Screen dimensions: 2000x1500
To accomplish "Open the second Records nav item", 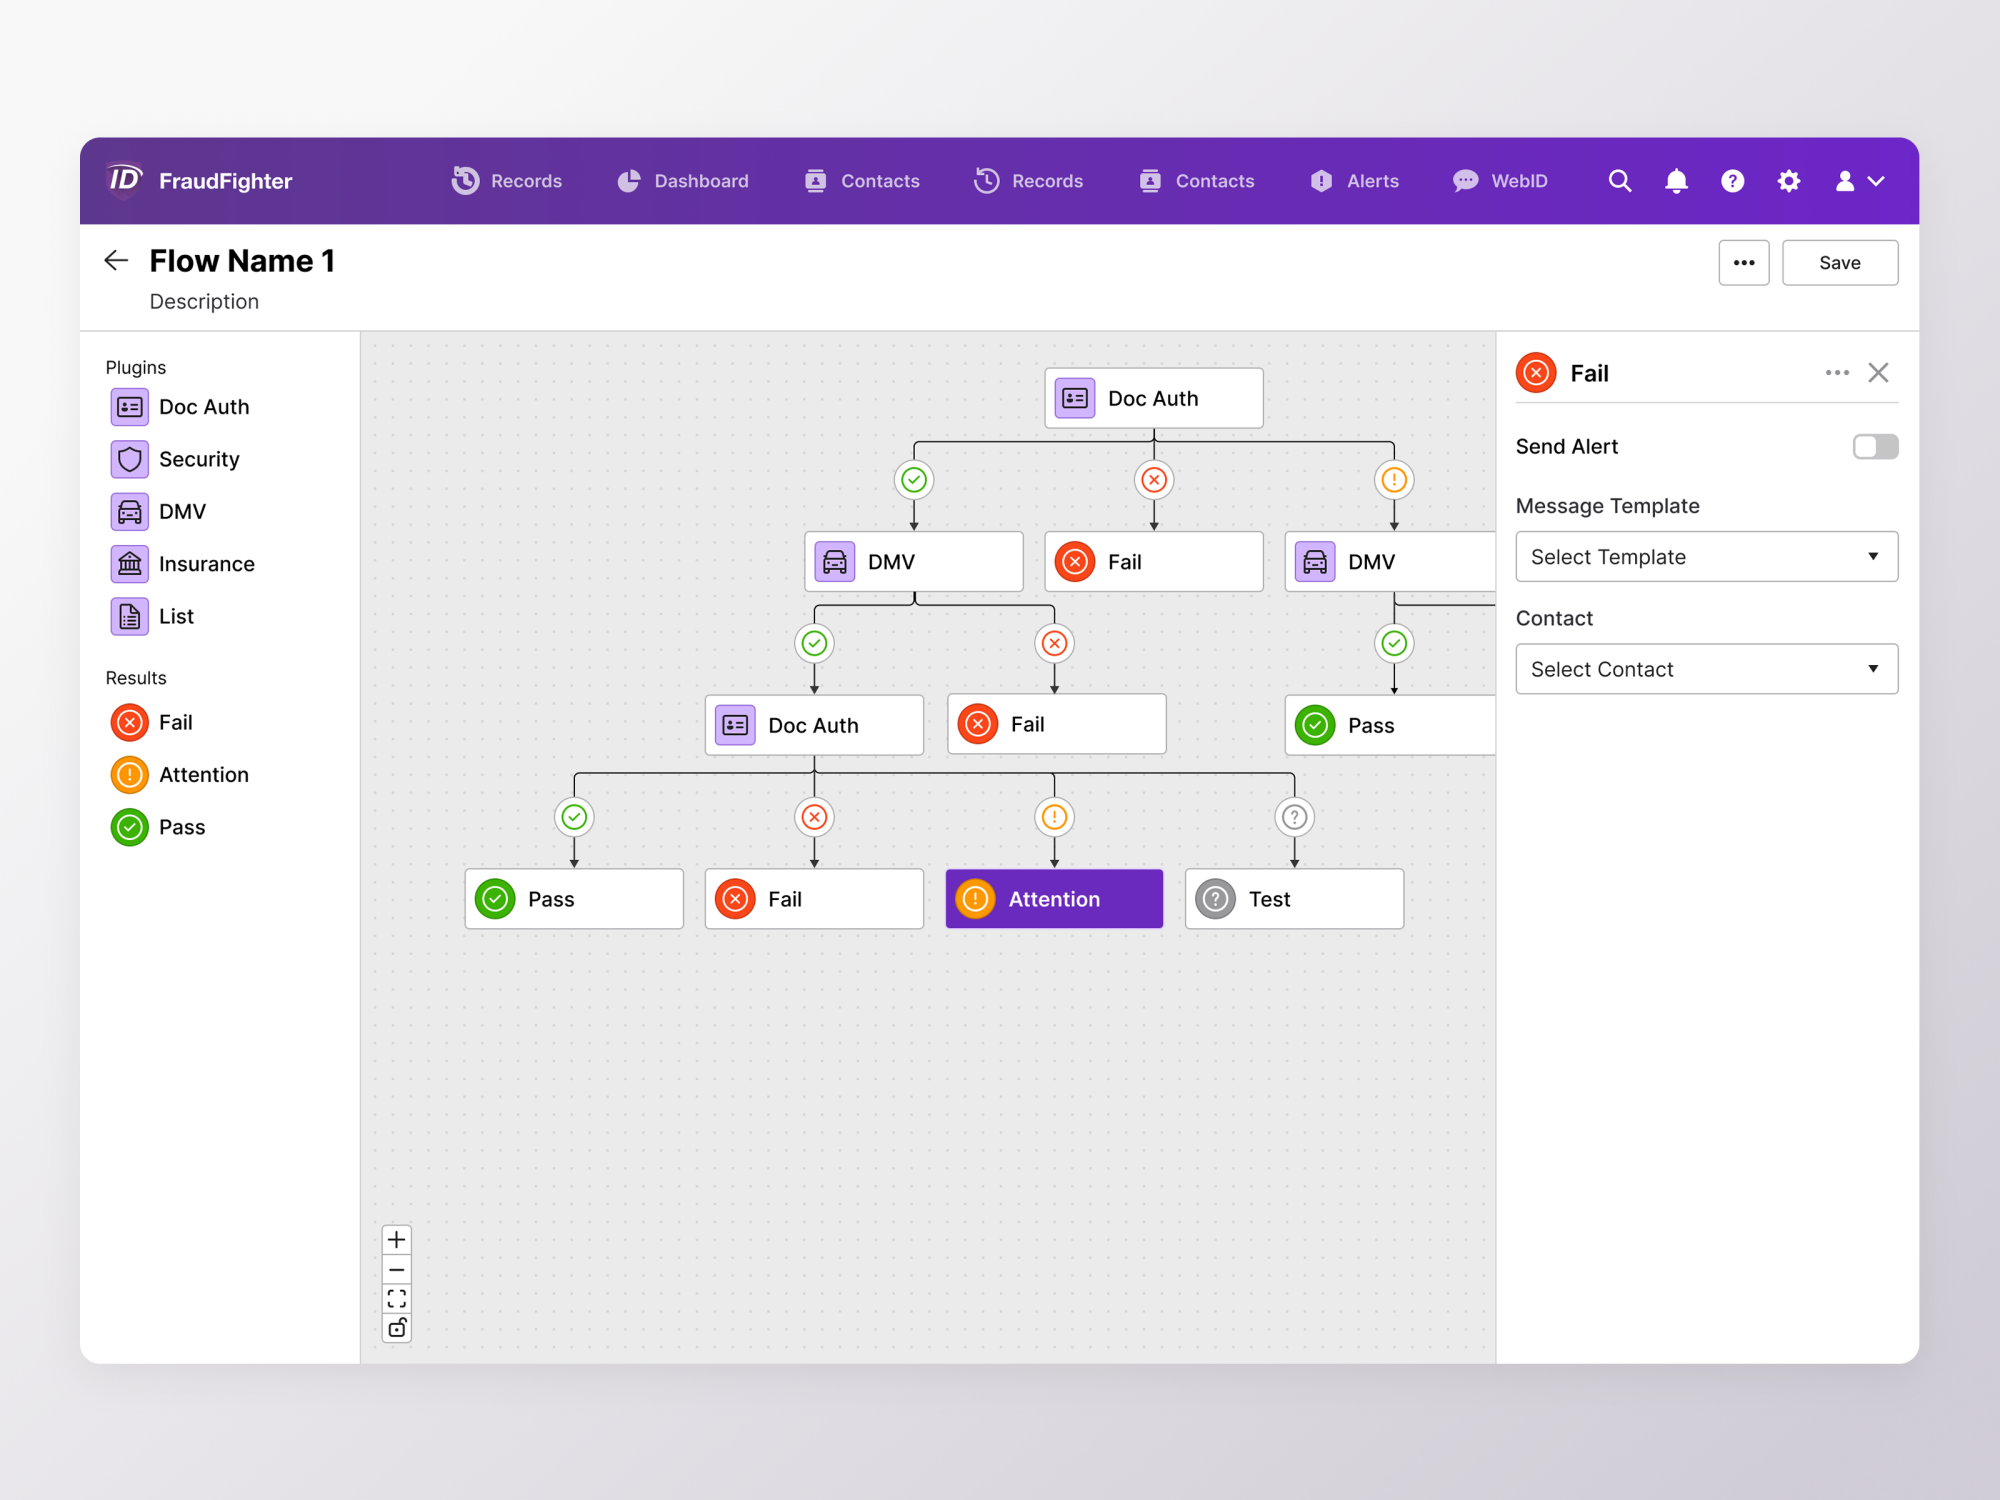I will 1029,181.
